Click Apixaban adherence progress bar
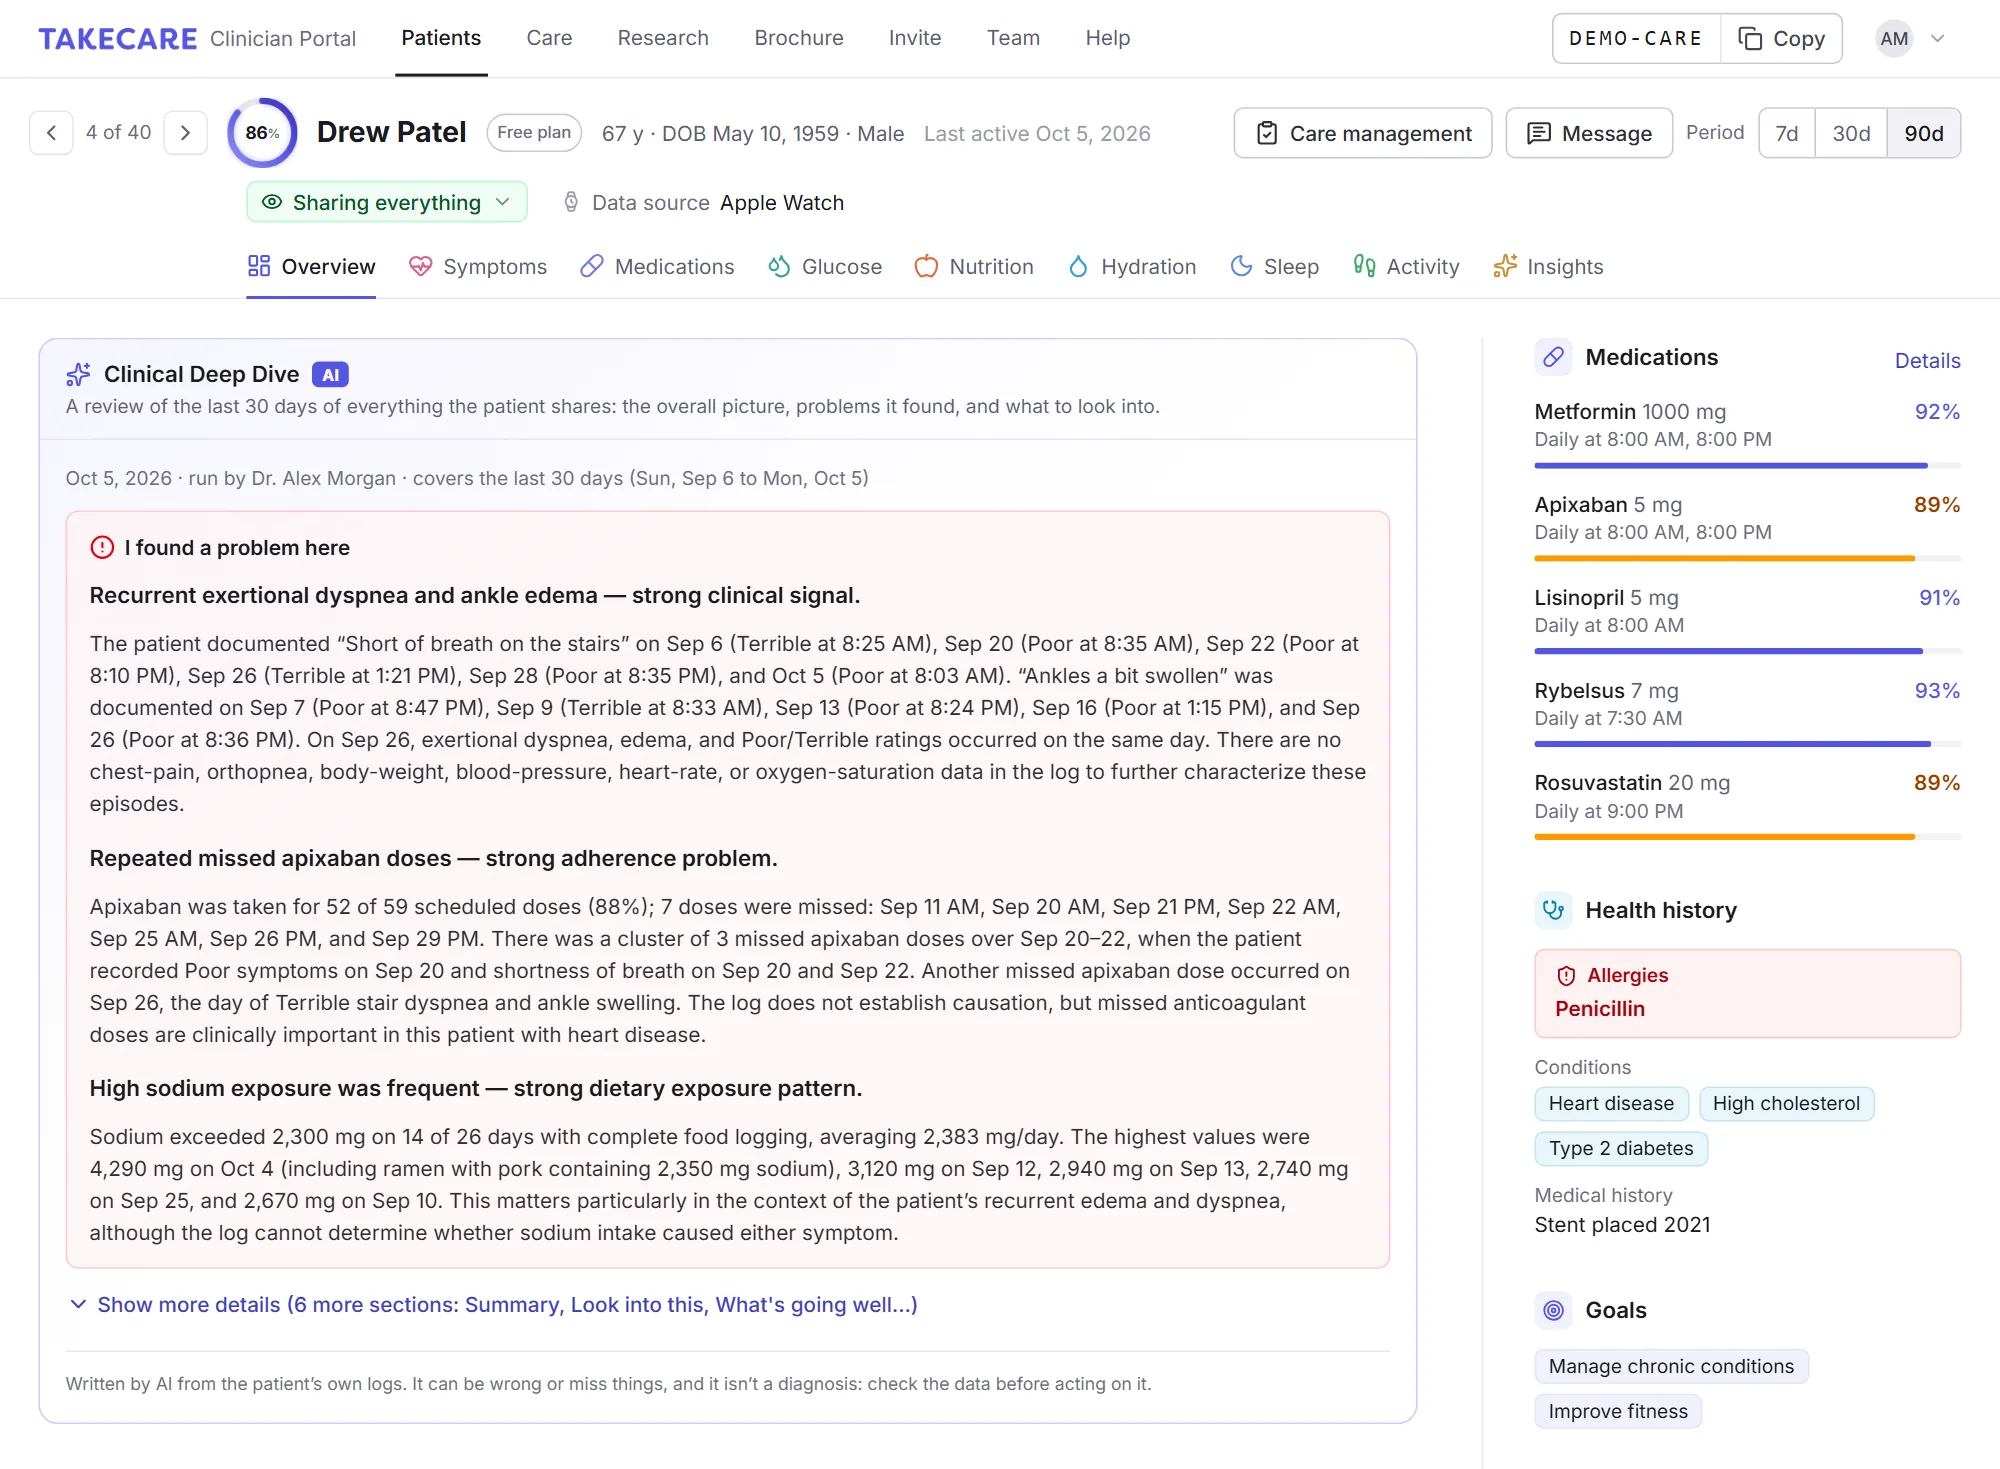Screen dimensions: 2000x1469 1747,559
